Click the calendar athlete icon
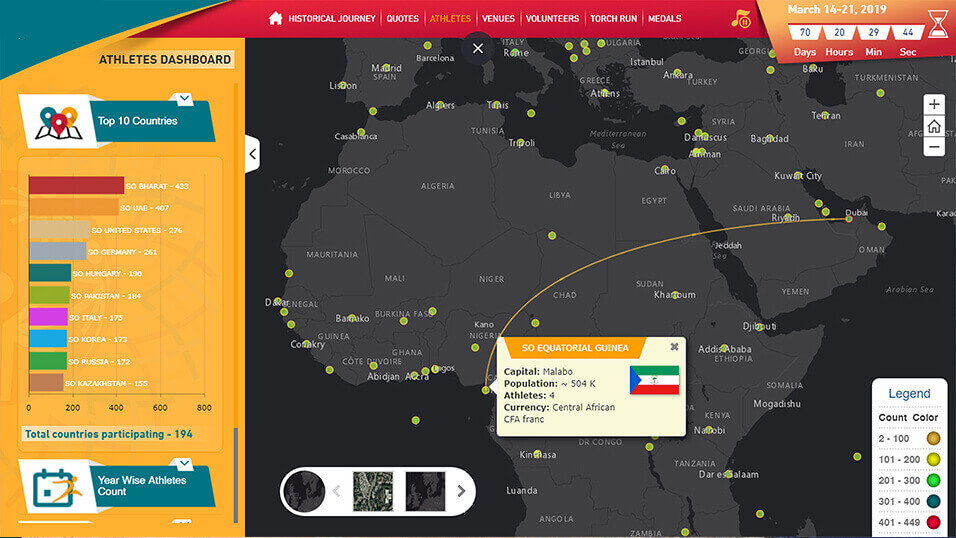 pos(57,489)
